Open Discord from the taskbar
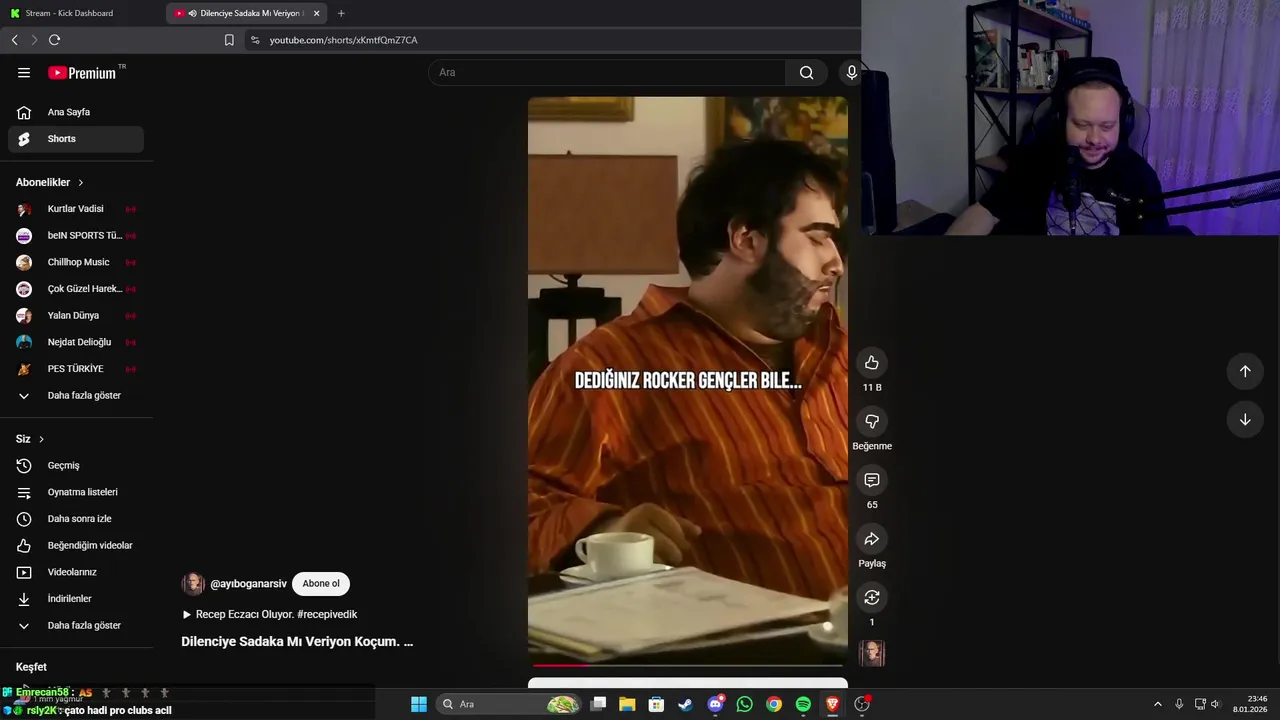1280x720 pixels. coord(715,704)
